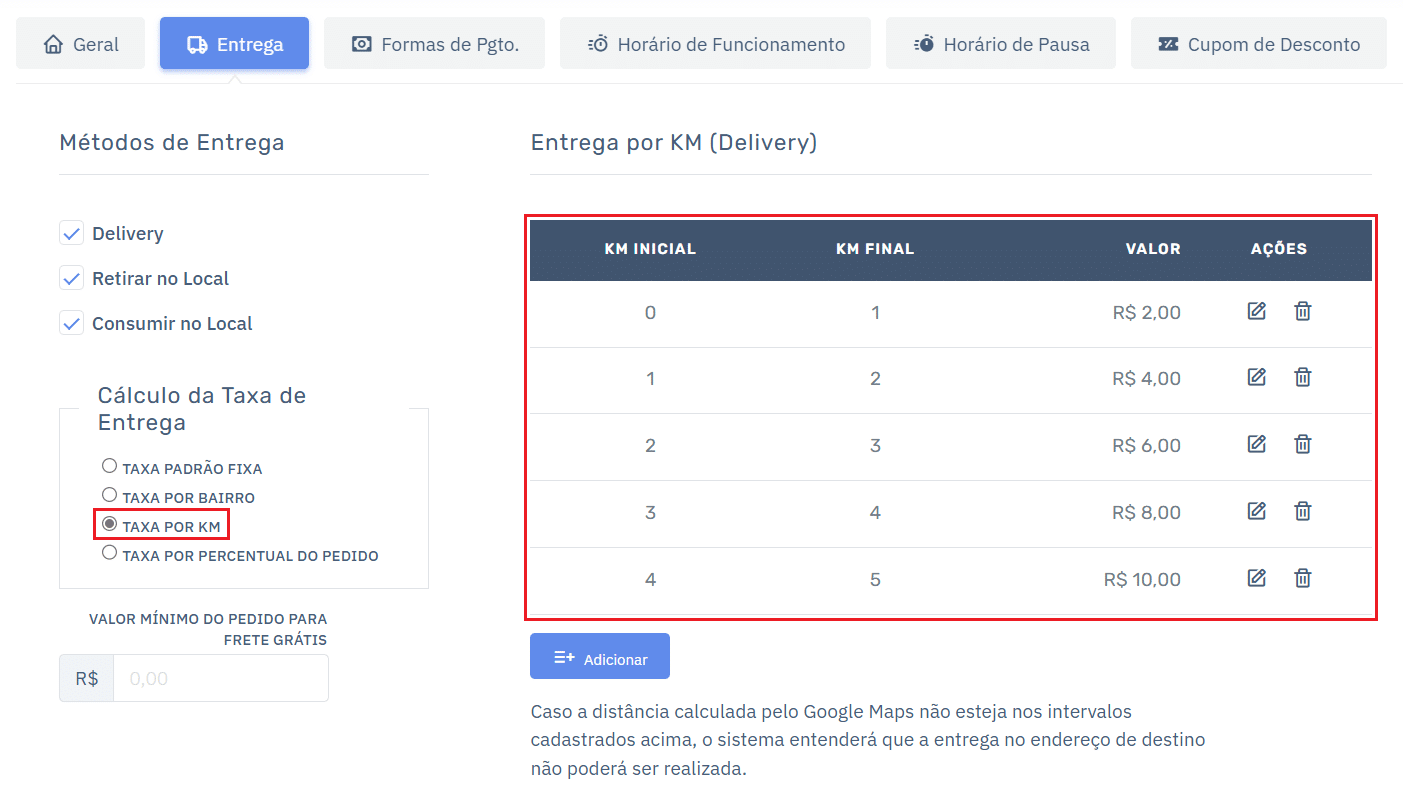Open the Formas de Pgto. tab
This screenshot has height=807, width=1403.
coord(434,43)
